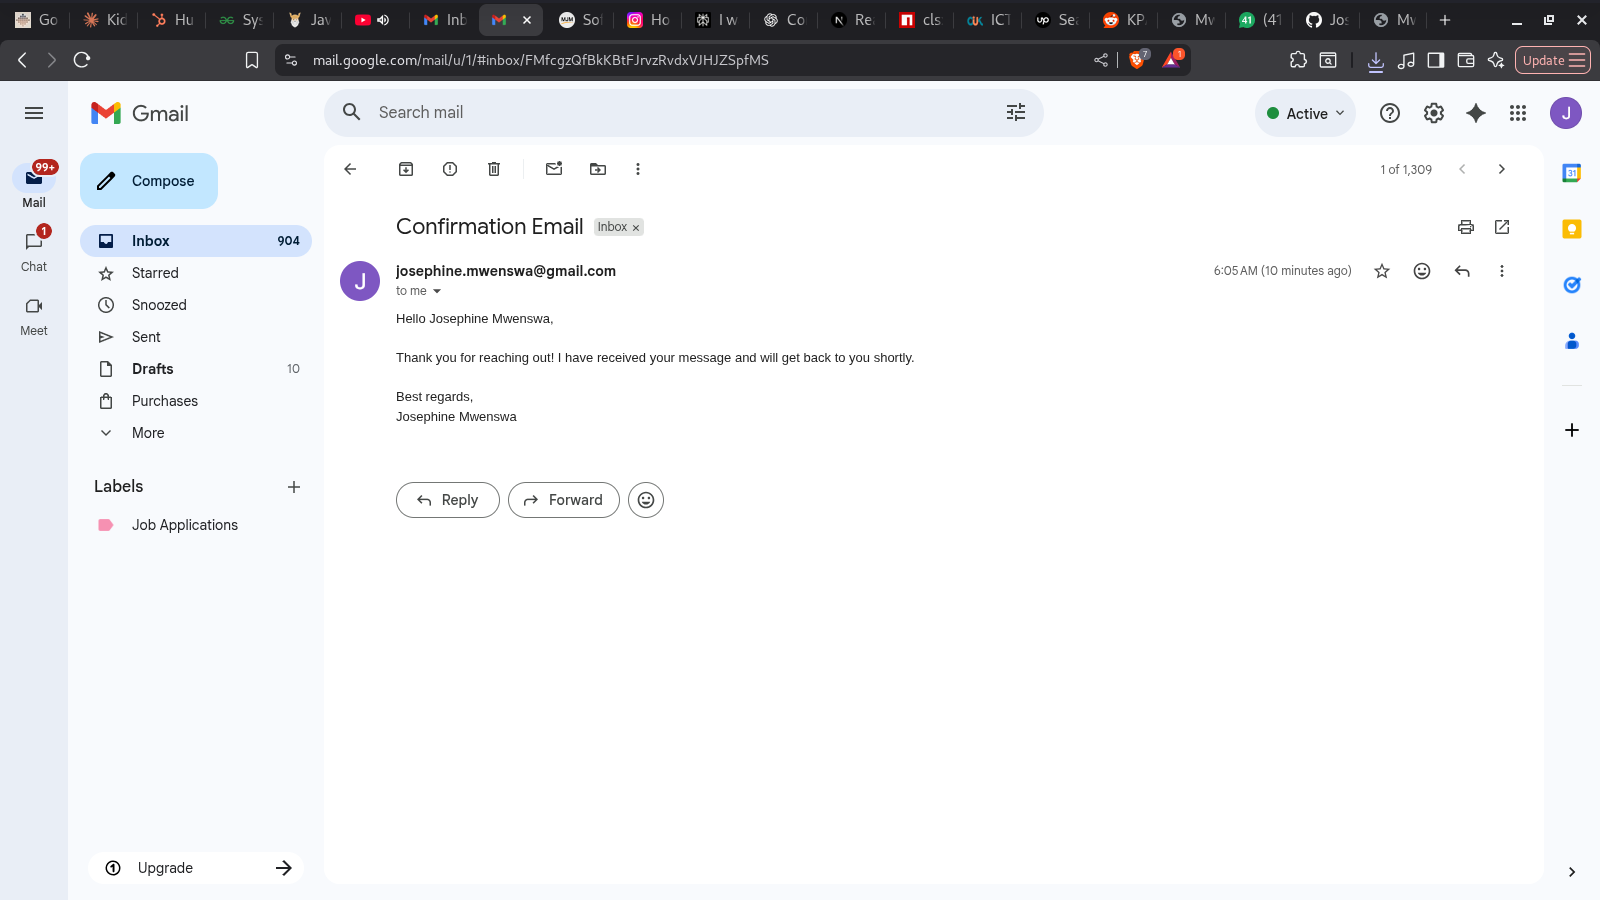Viewport: 1600px width, 900px height.
Task: Add an emoji reaction to the email
Action: pyautogui.click(x=1421, y=270)
